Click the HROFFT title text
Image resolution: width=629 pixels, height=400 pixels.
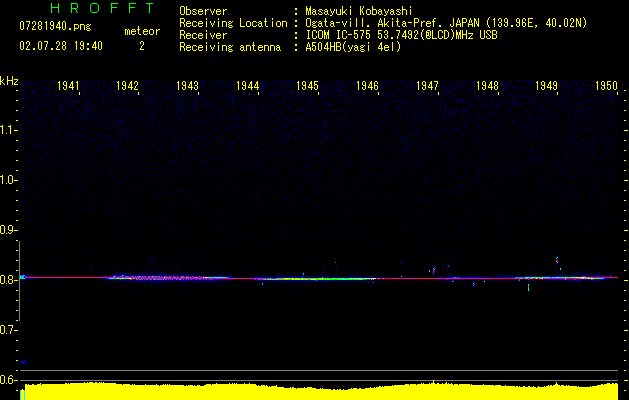pyautogui.click(x=102, y=8)
